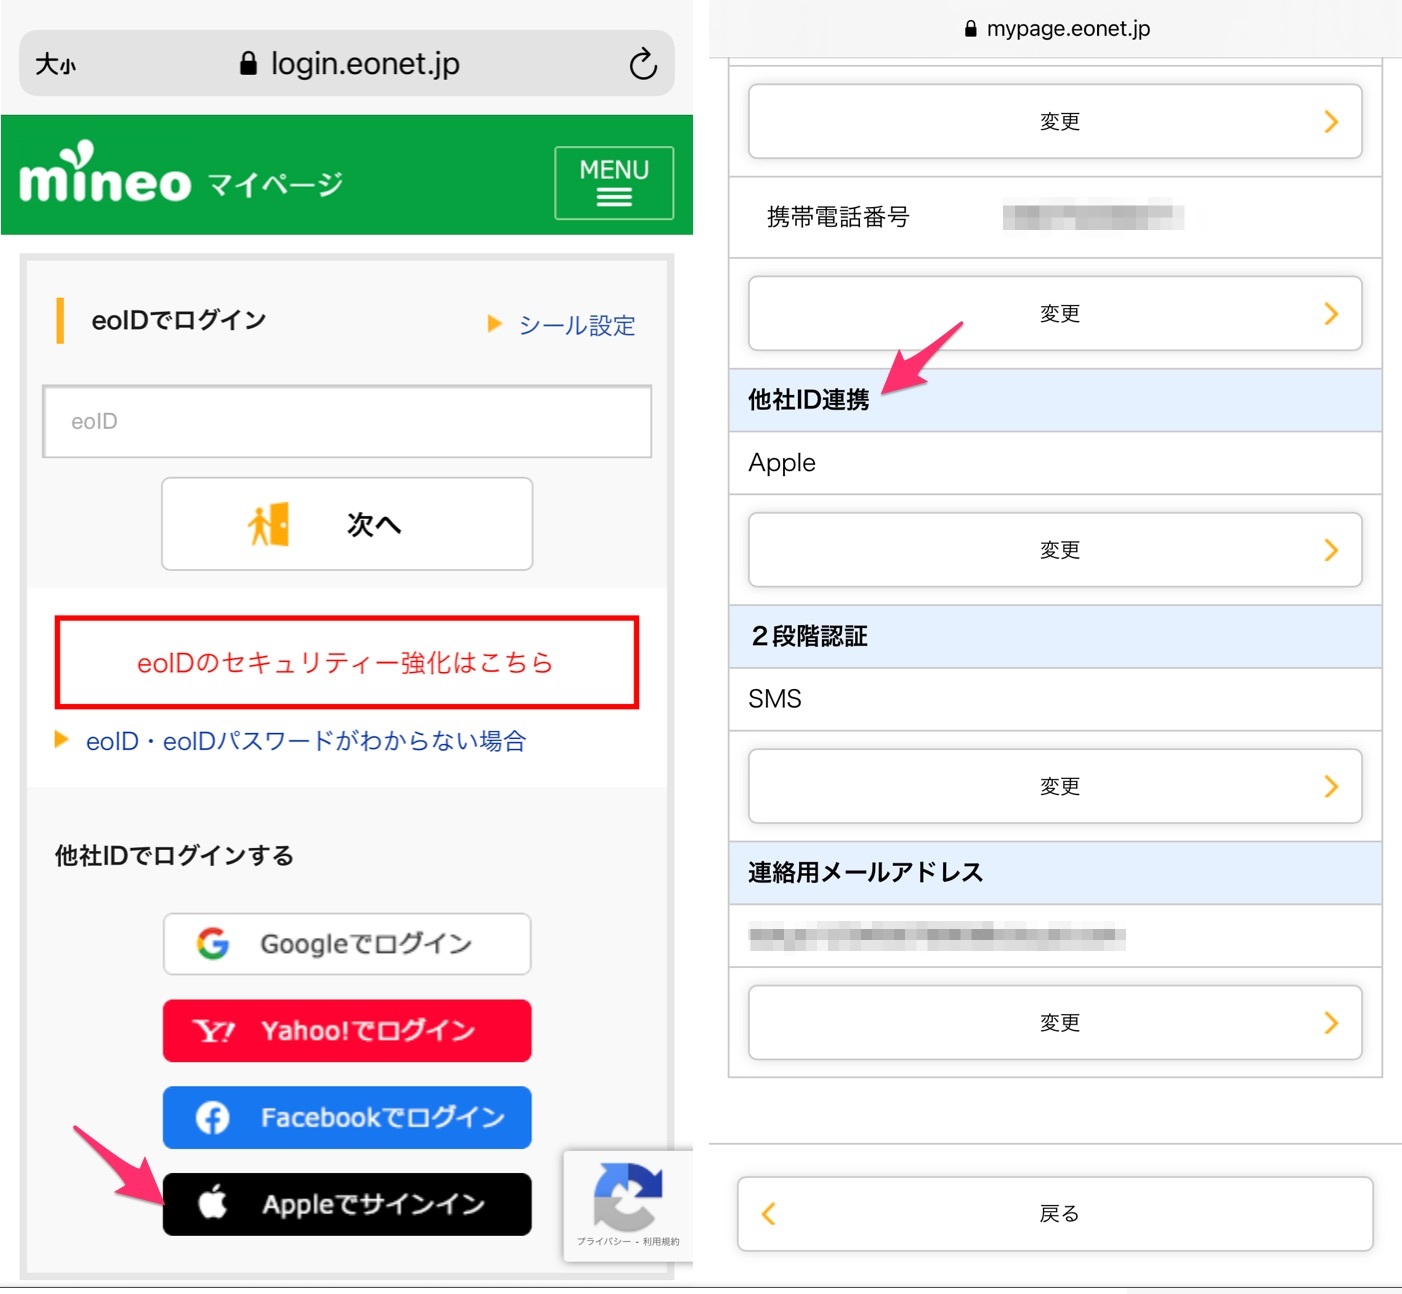
Task: Tap mypage.eonet.jp address text
Action: [1068, 29]
